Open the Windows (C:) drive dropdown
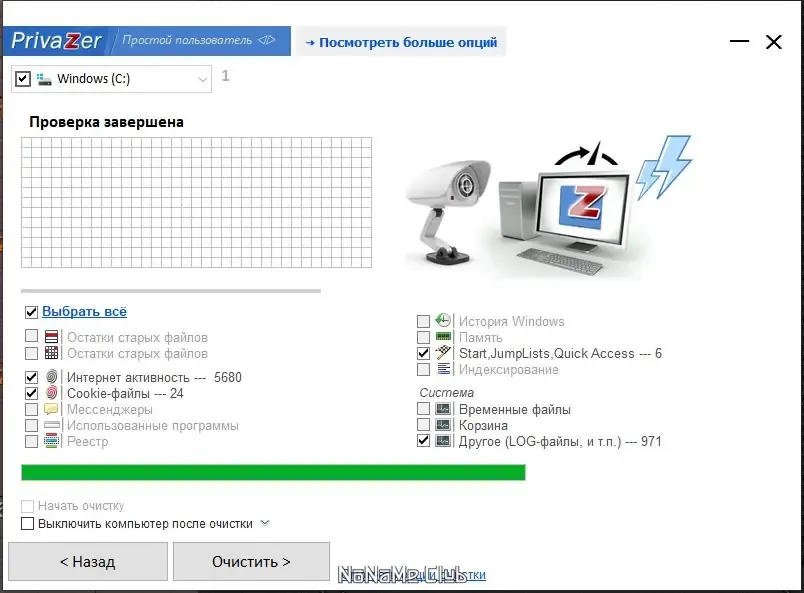 [203, 80]
